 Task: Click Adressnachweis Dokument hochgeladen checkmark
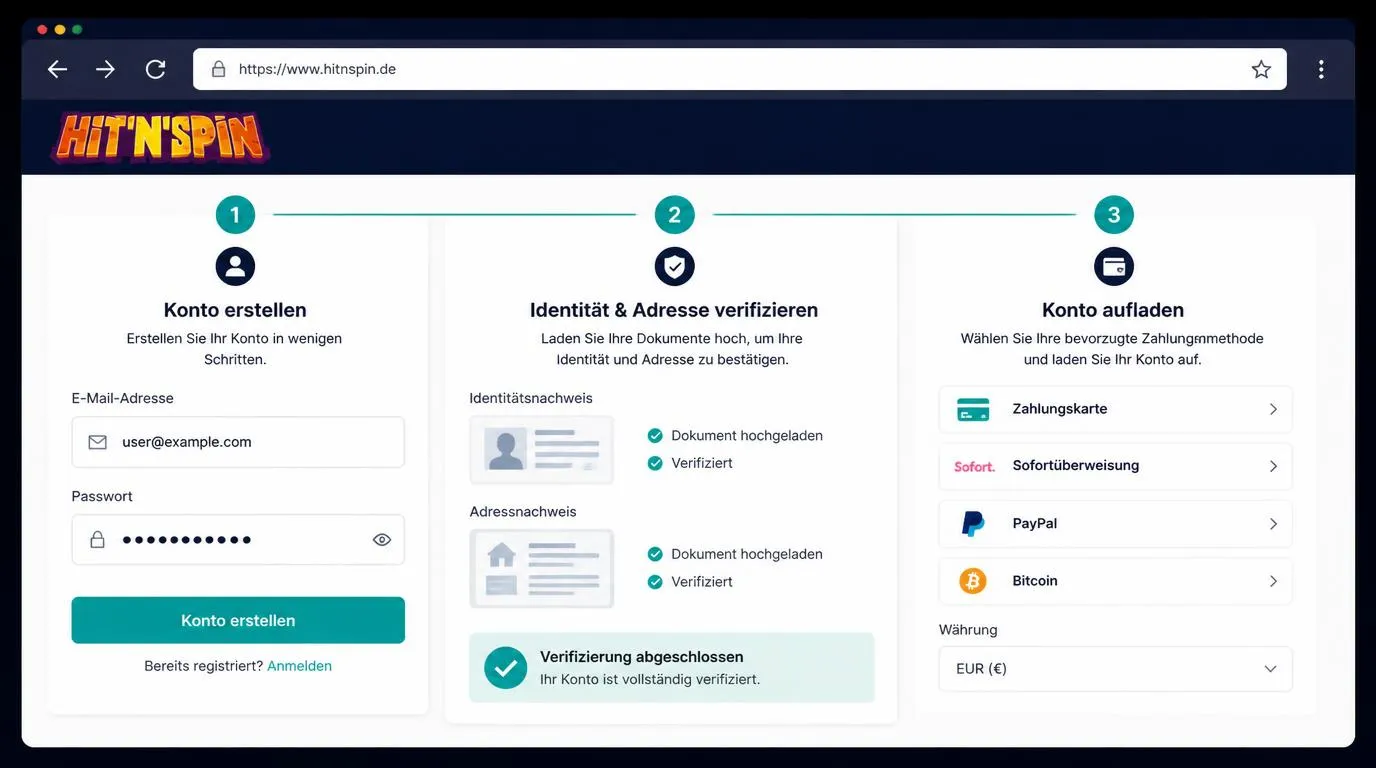click(x=655, y=554)
